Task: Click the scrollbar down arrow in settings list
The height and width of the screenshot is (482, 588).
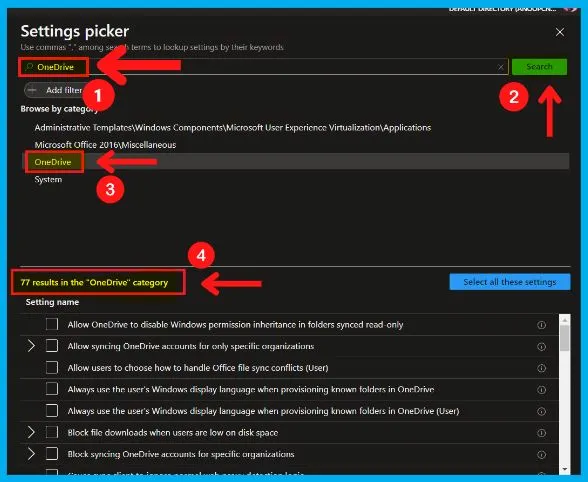Action: [564, 469]
